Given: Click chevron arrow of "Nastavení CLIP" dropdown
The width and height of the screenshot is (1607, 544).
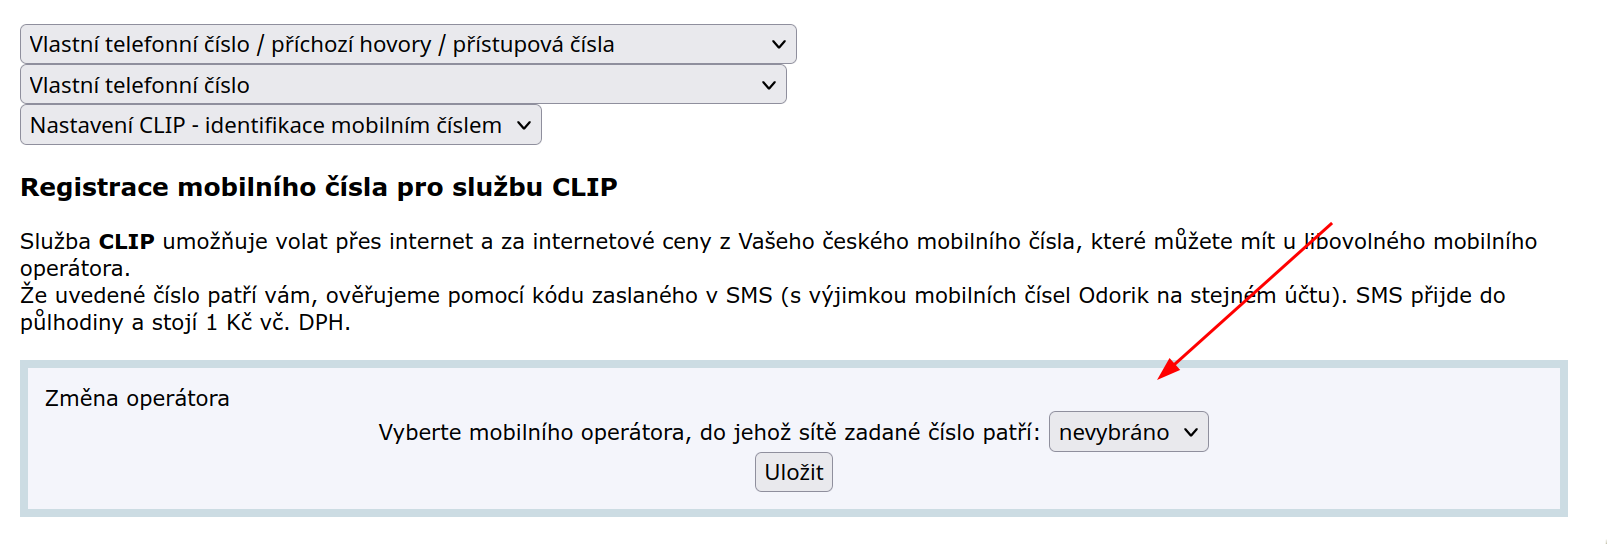Looking at the screenshot, I should [x=524, y=125].
